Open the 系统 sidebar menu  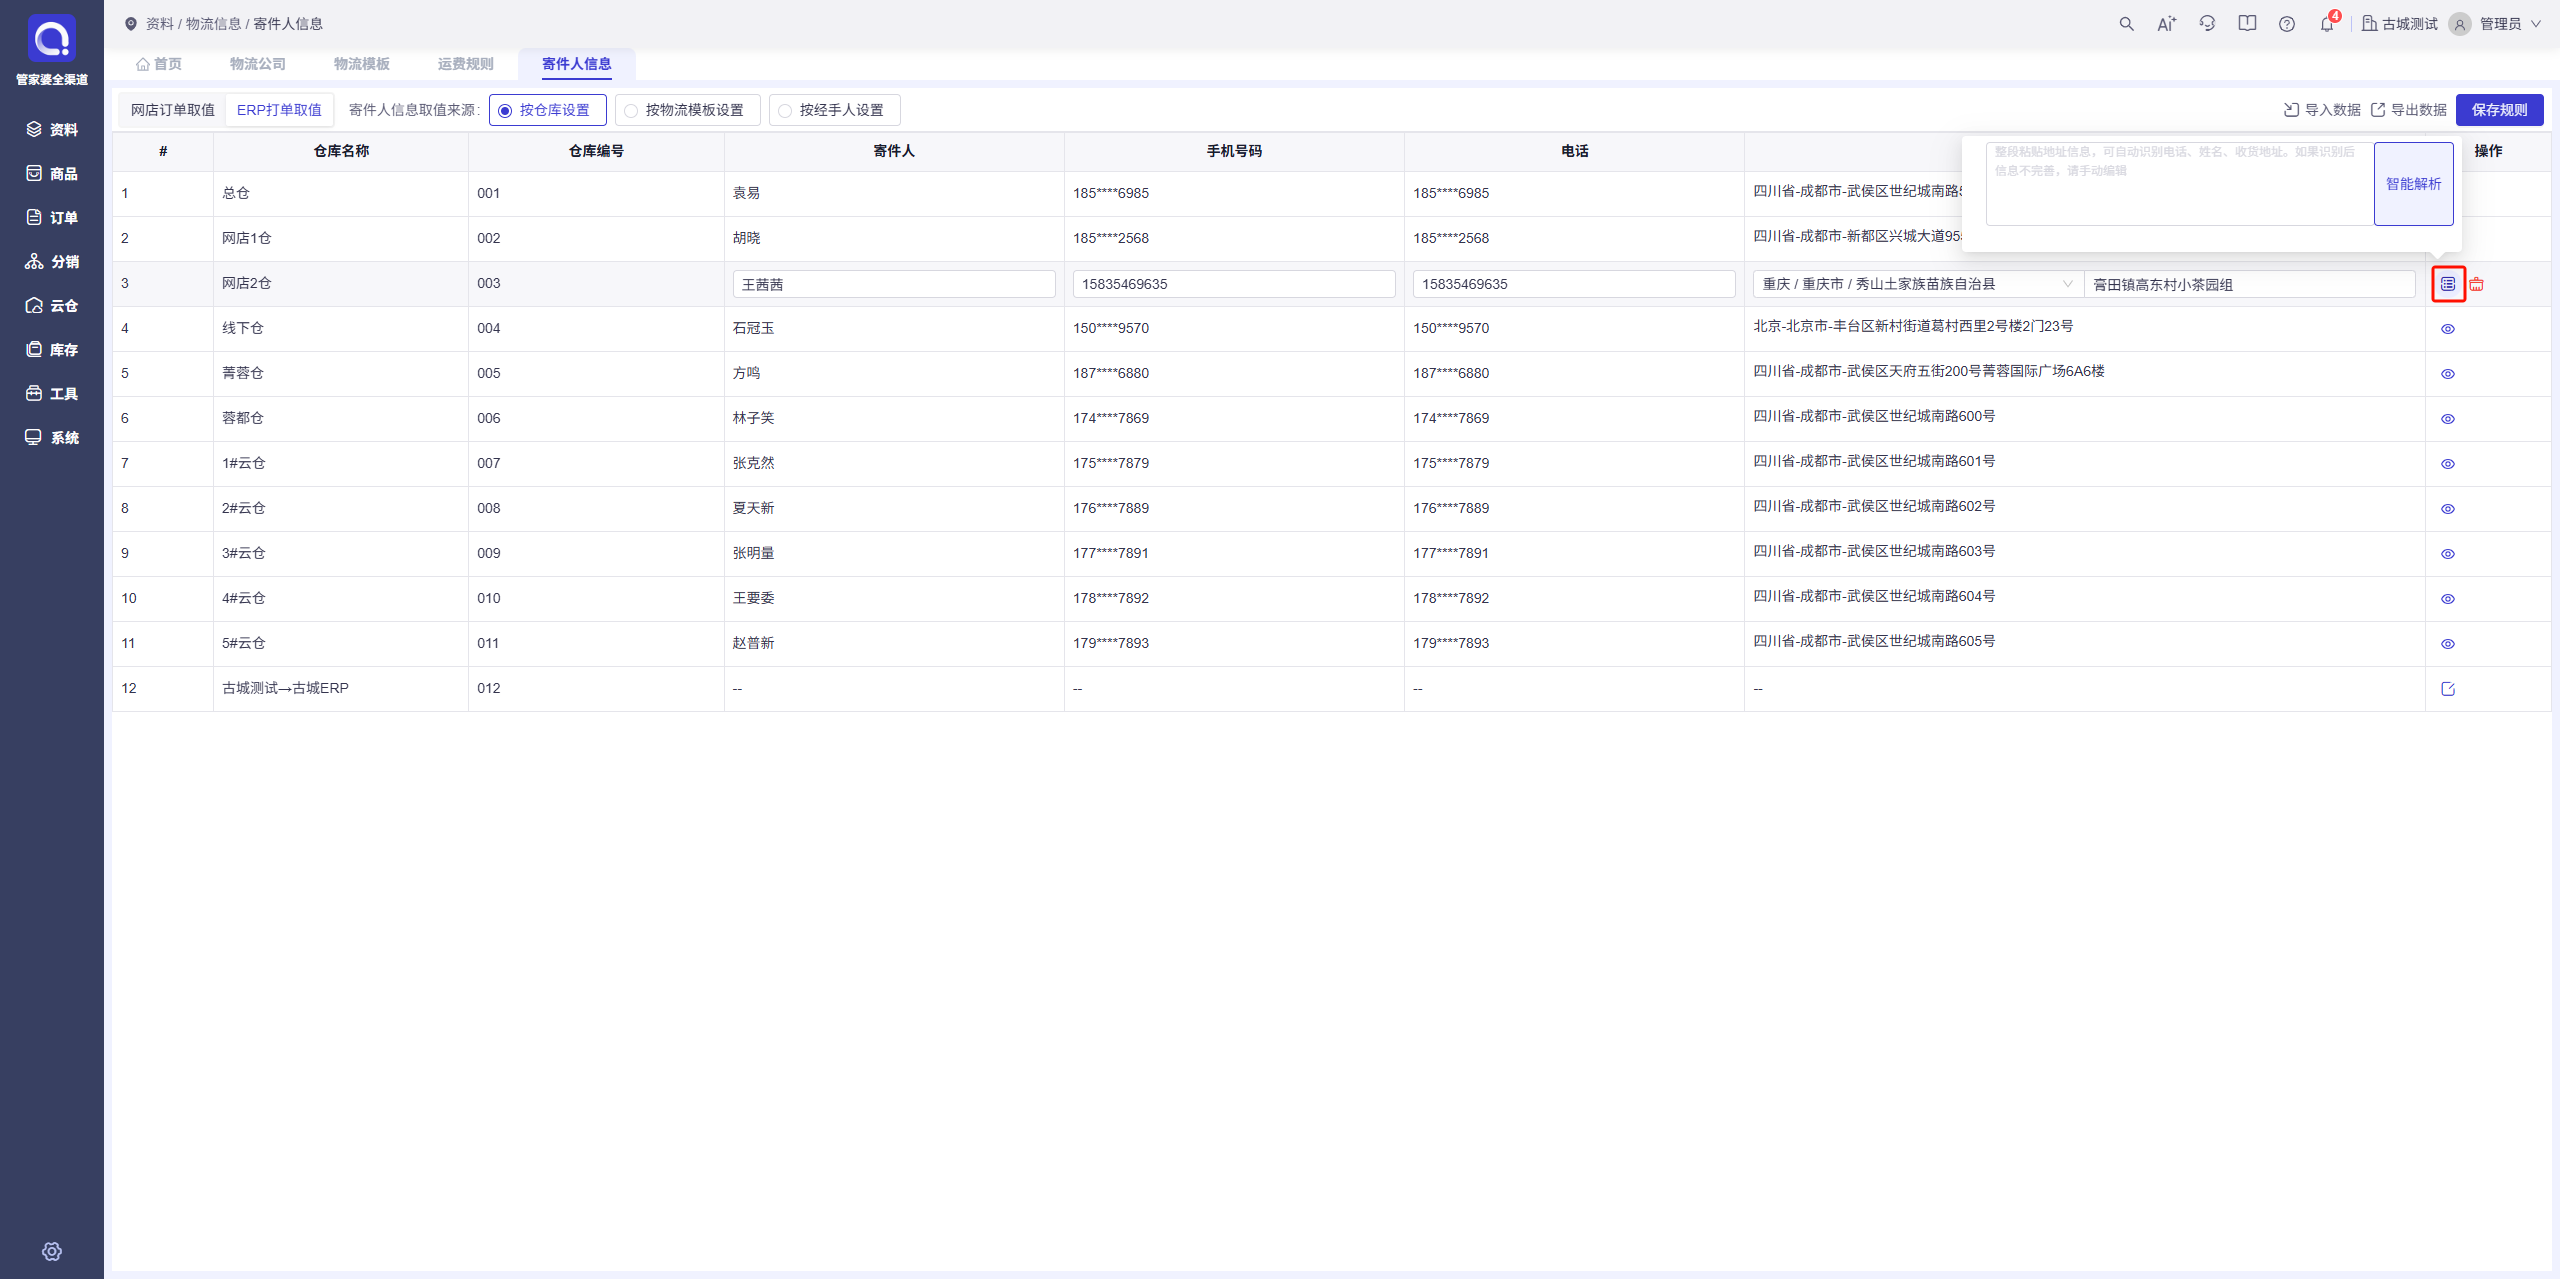coord(52,437)
